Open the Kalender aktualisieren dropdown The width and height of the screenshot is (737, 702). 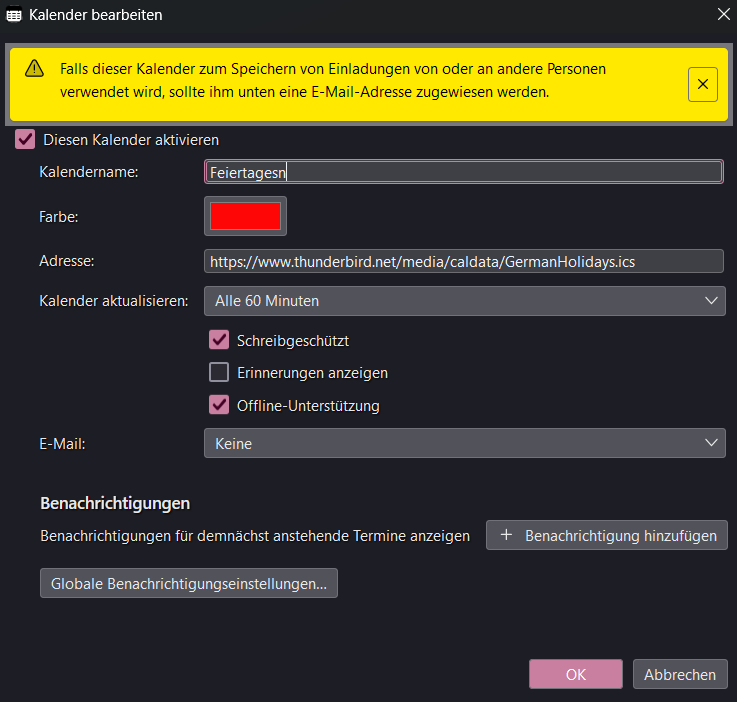[464, 300]
